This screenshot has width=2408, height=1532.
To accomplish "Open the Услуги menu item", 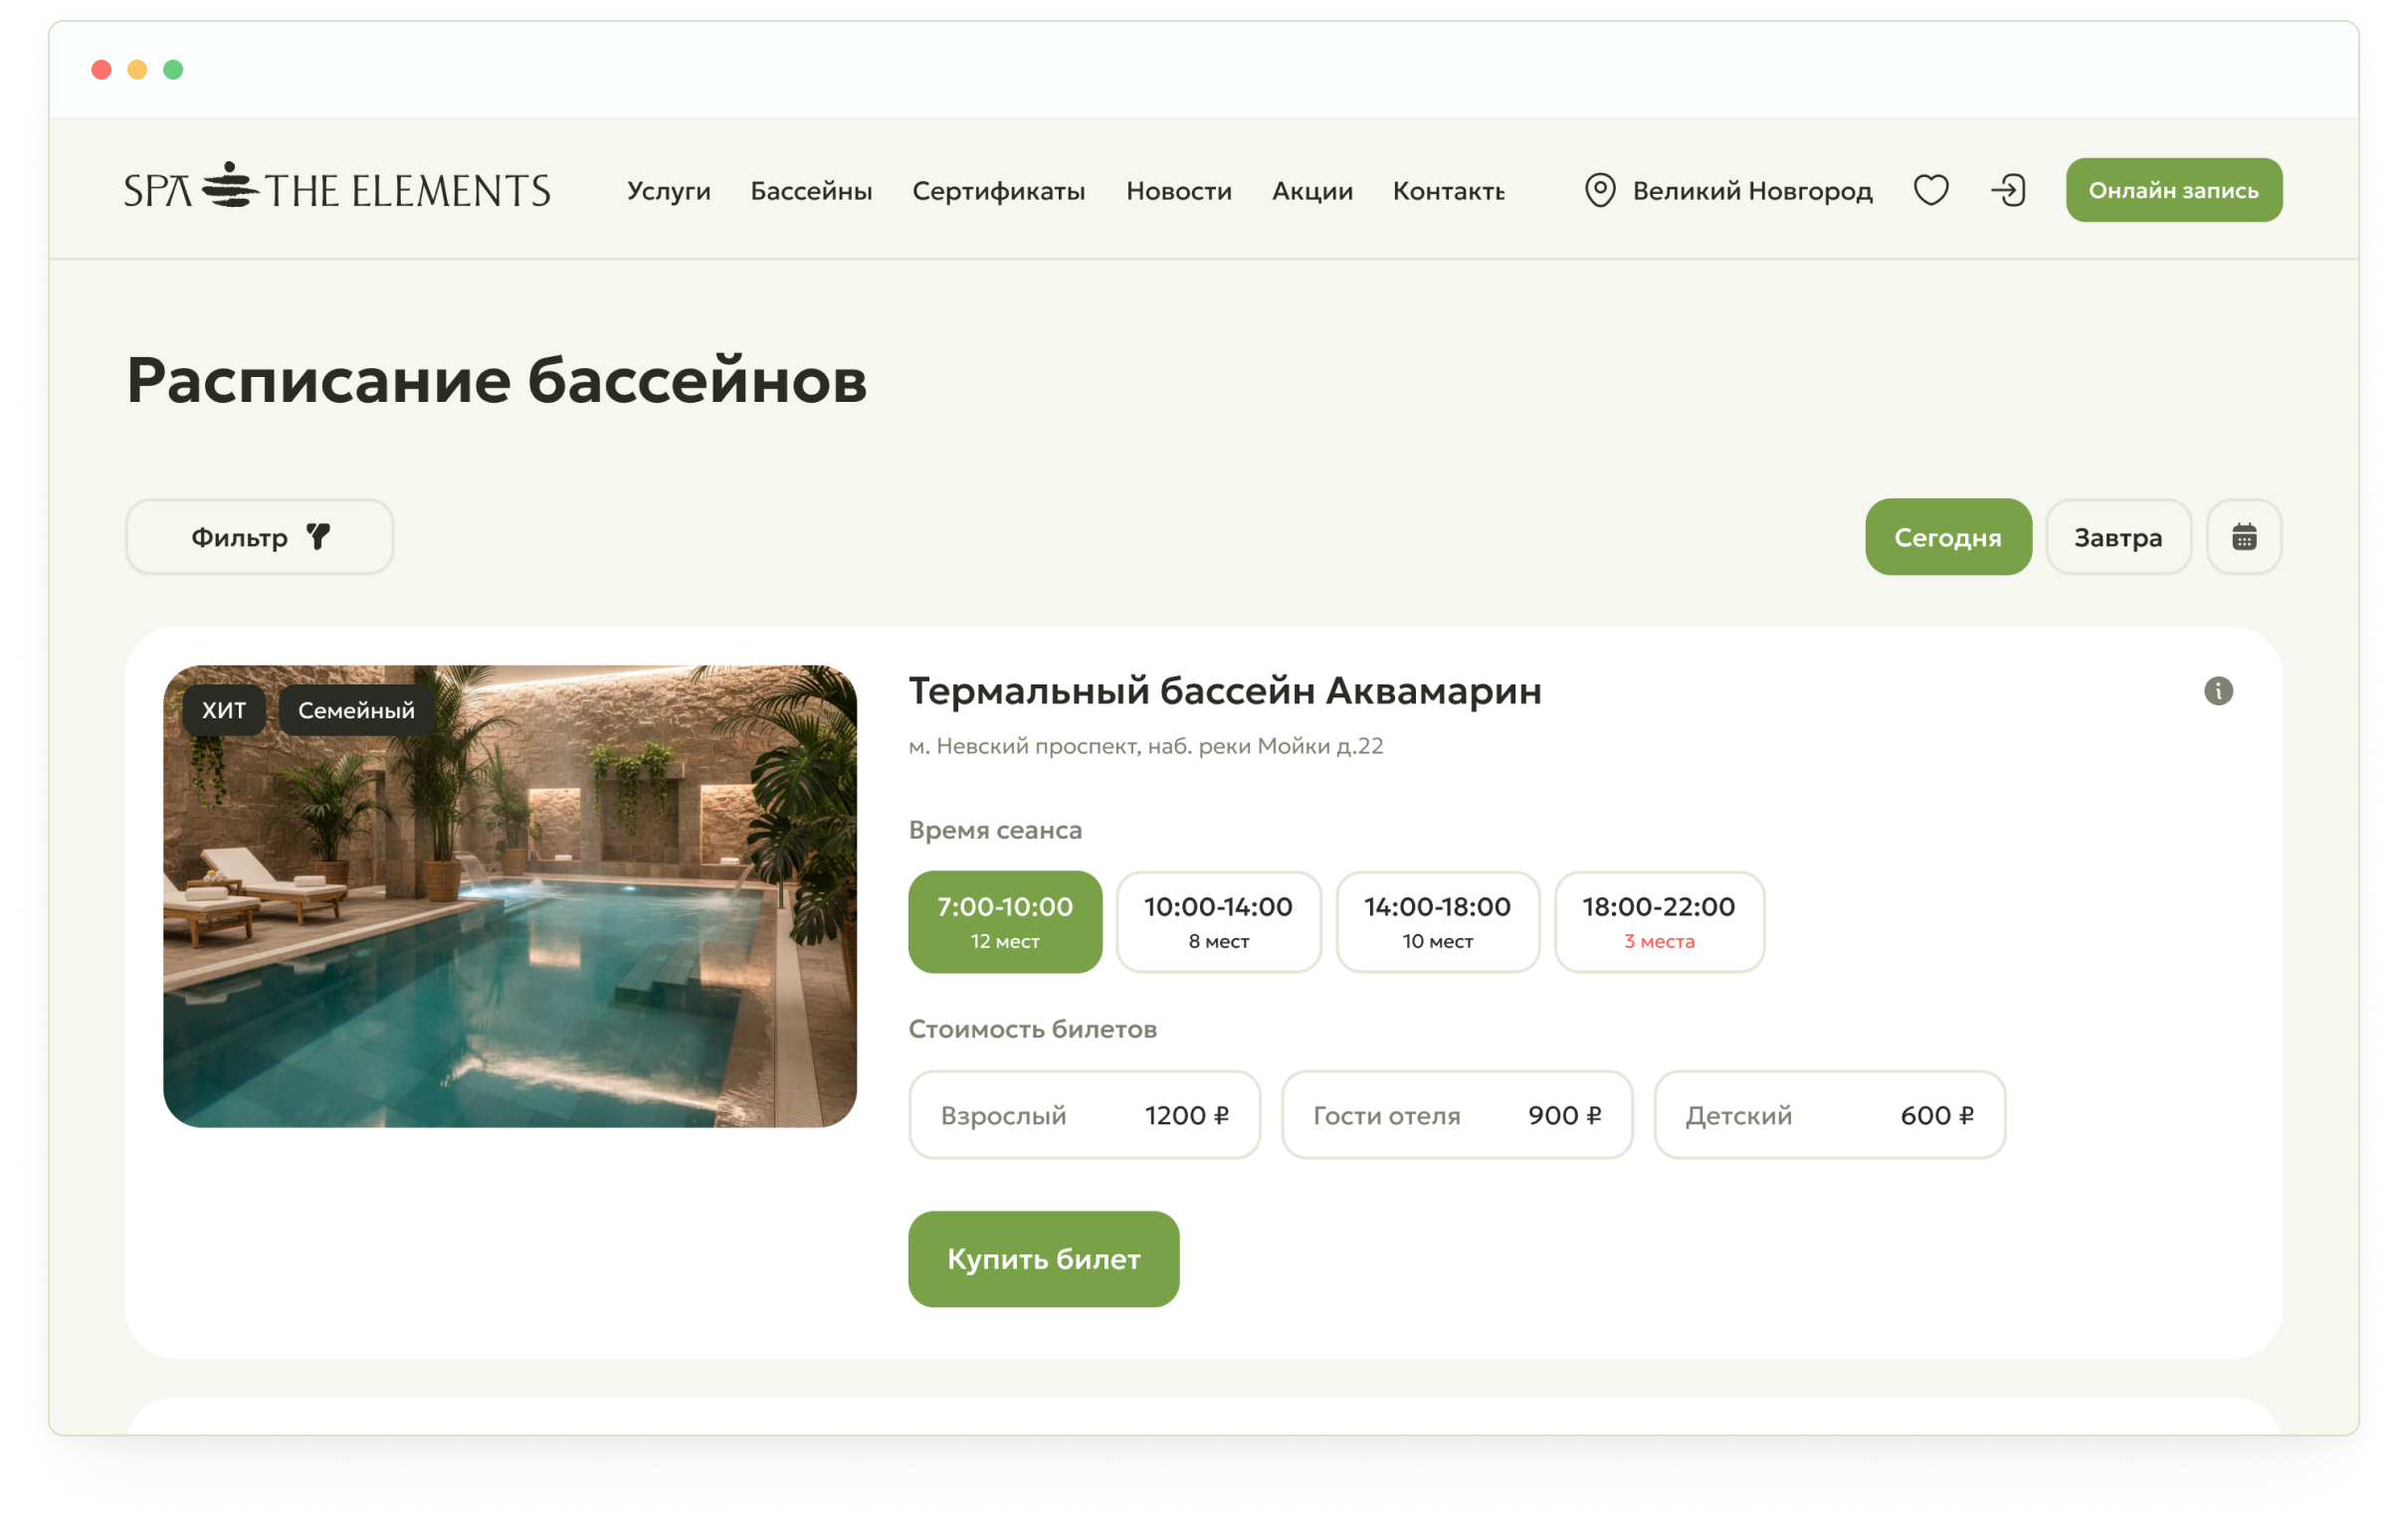I will 669,191.
